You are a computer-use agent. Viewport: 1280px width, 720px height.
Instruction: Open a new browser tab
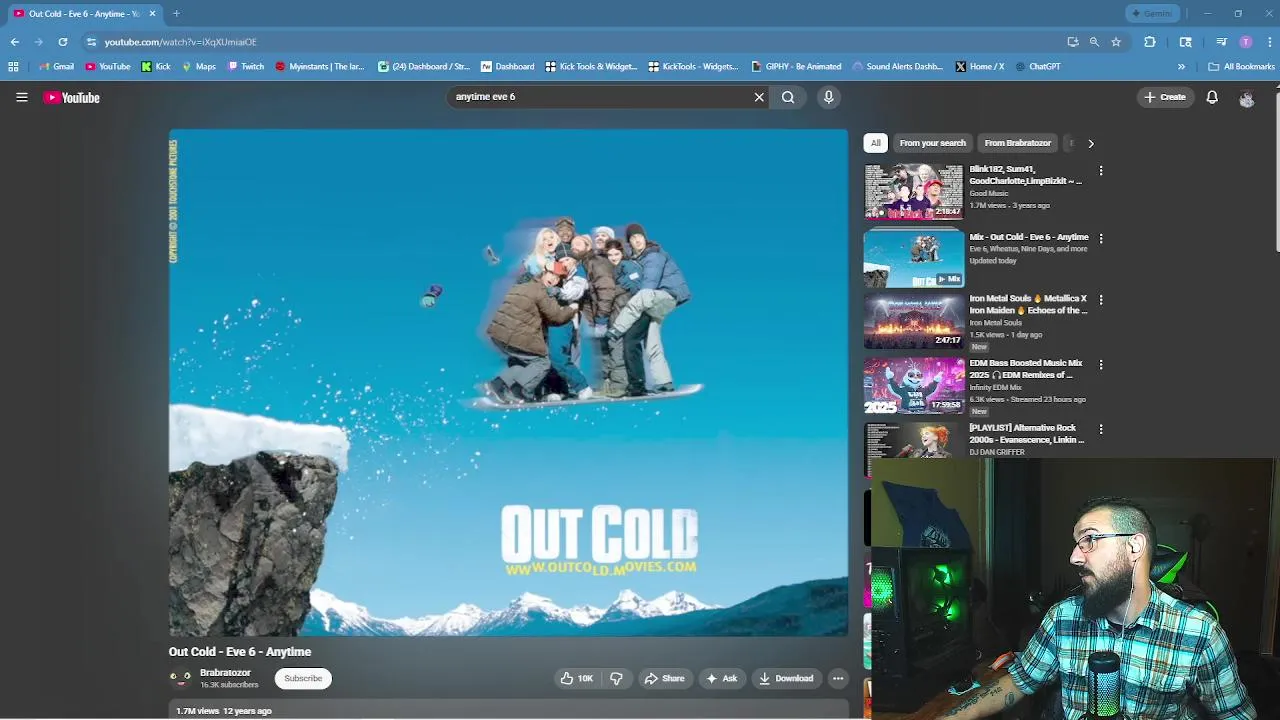[176, 14]
